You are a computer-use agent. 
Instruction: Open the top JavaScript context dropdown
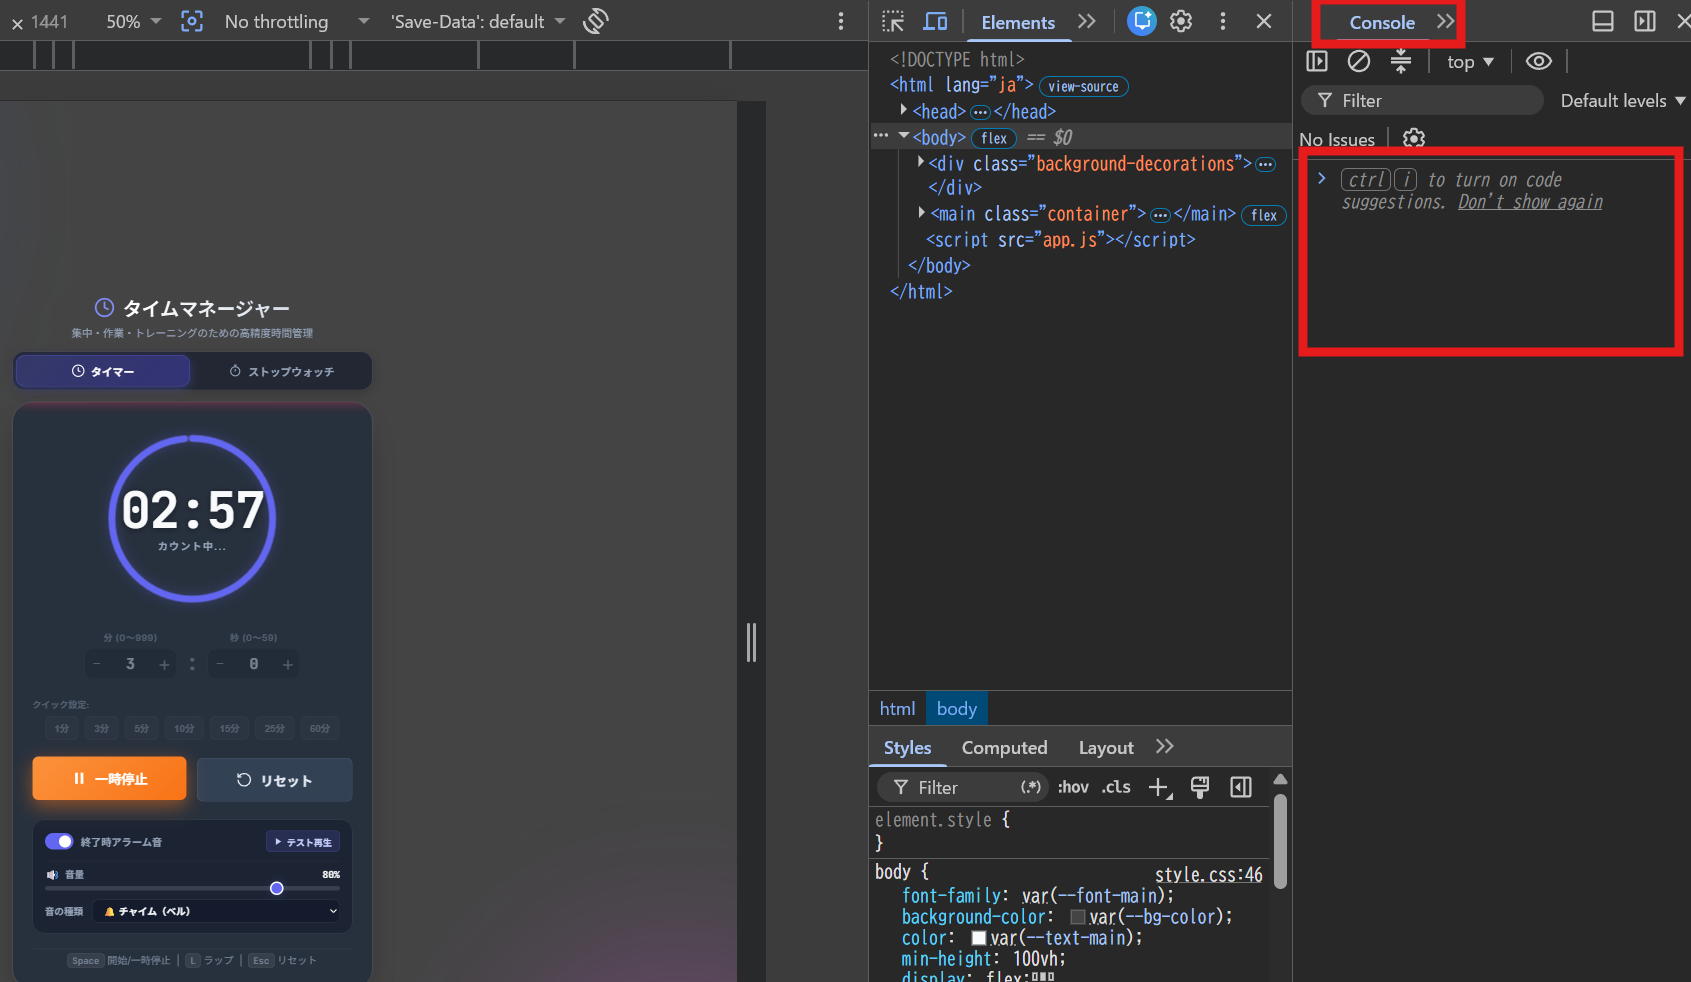[x=1470, y=62]
